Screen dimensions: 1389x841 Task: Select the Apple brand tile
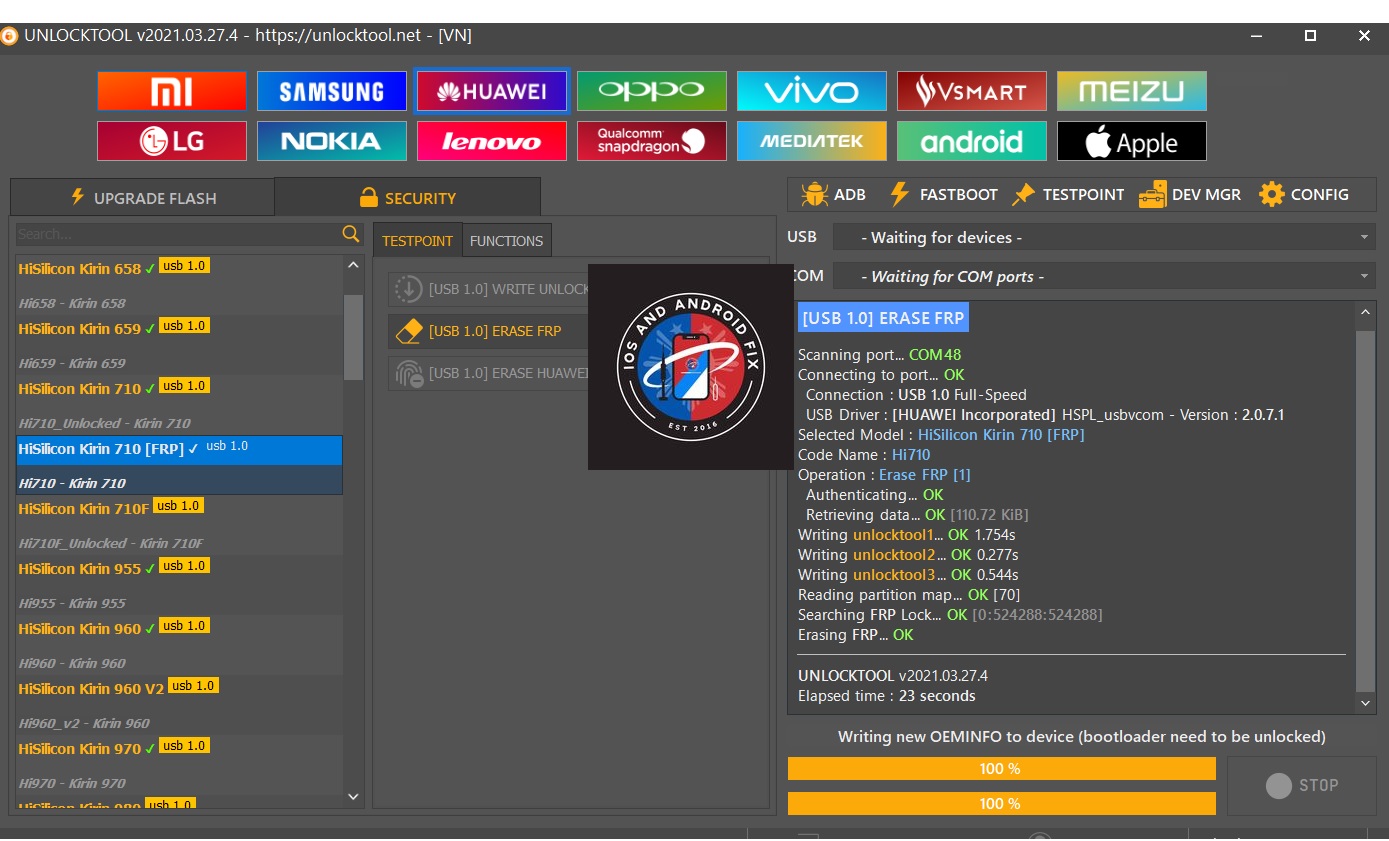(x=1132, y=141)
